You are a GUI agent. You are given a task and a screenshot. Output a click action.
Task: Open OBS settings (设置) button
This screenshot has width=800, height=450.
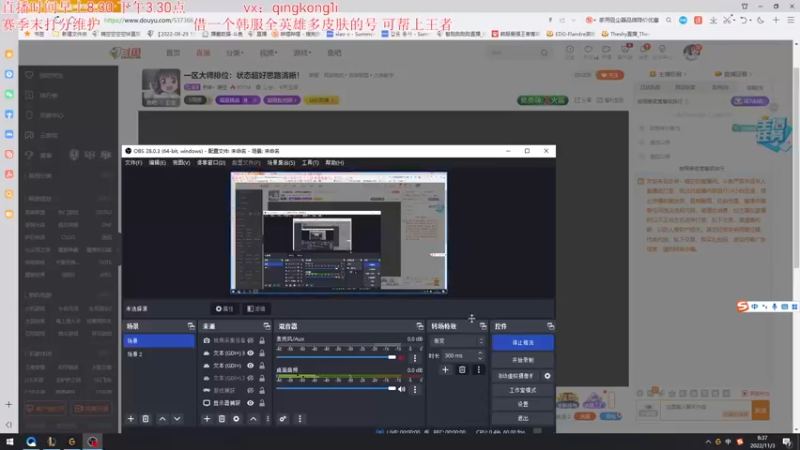pos(523,404)
